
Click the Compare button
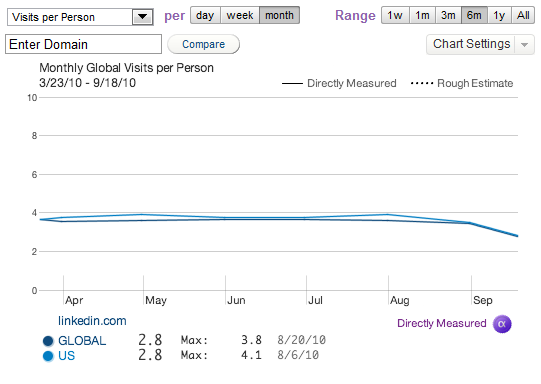click(x=204, y=44)
